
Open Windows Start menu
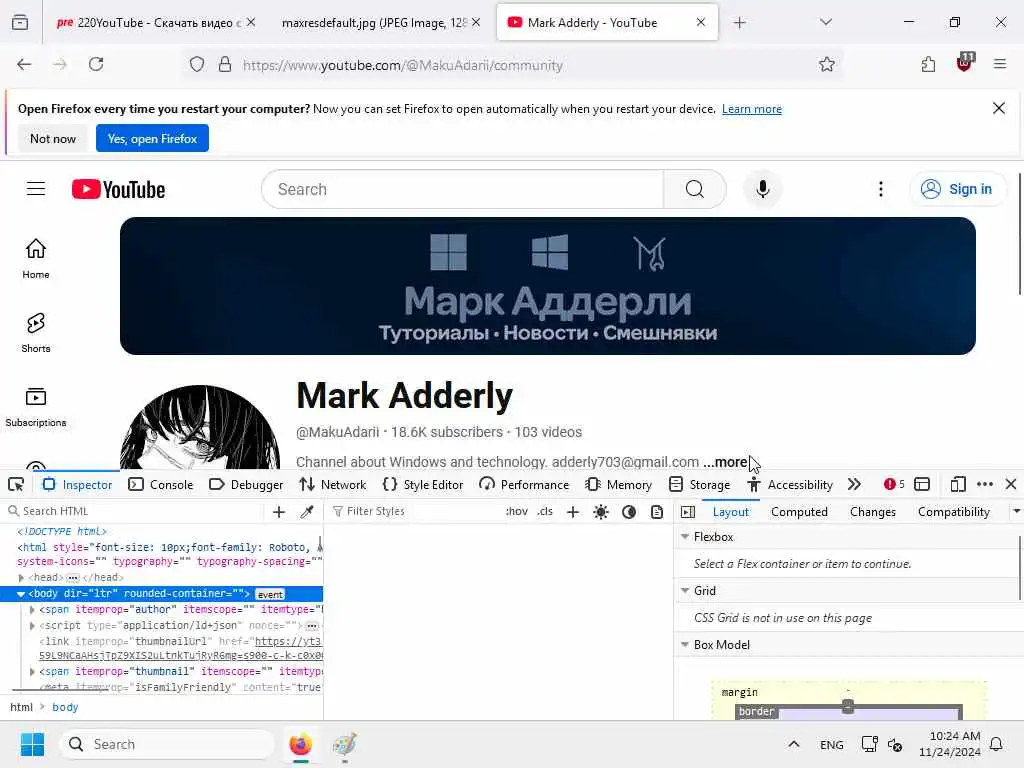(32, 744)
